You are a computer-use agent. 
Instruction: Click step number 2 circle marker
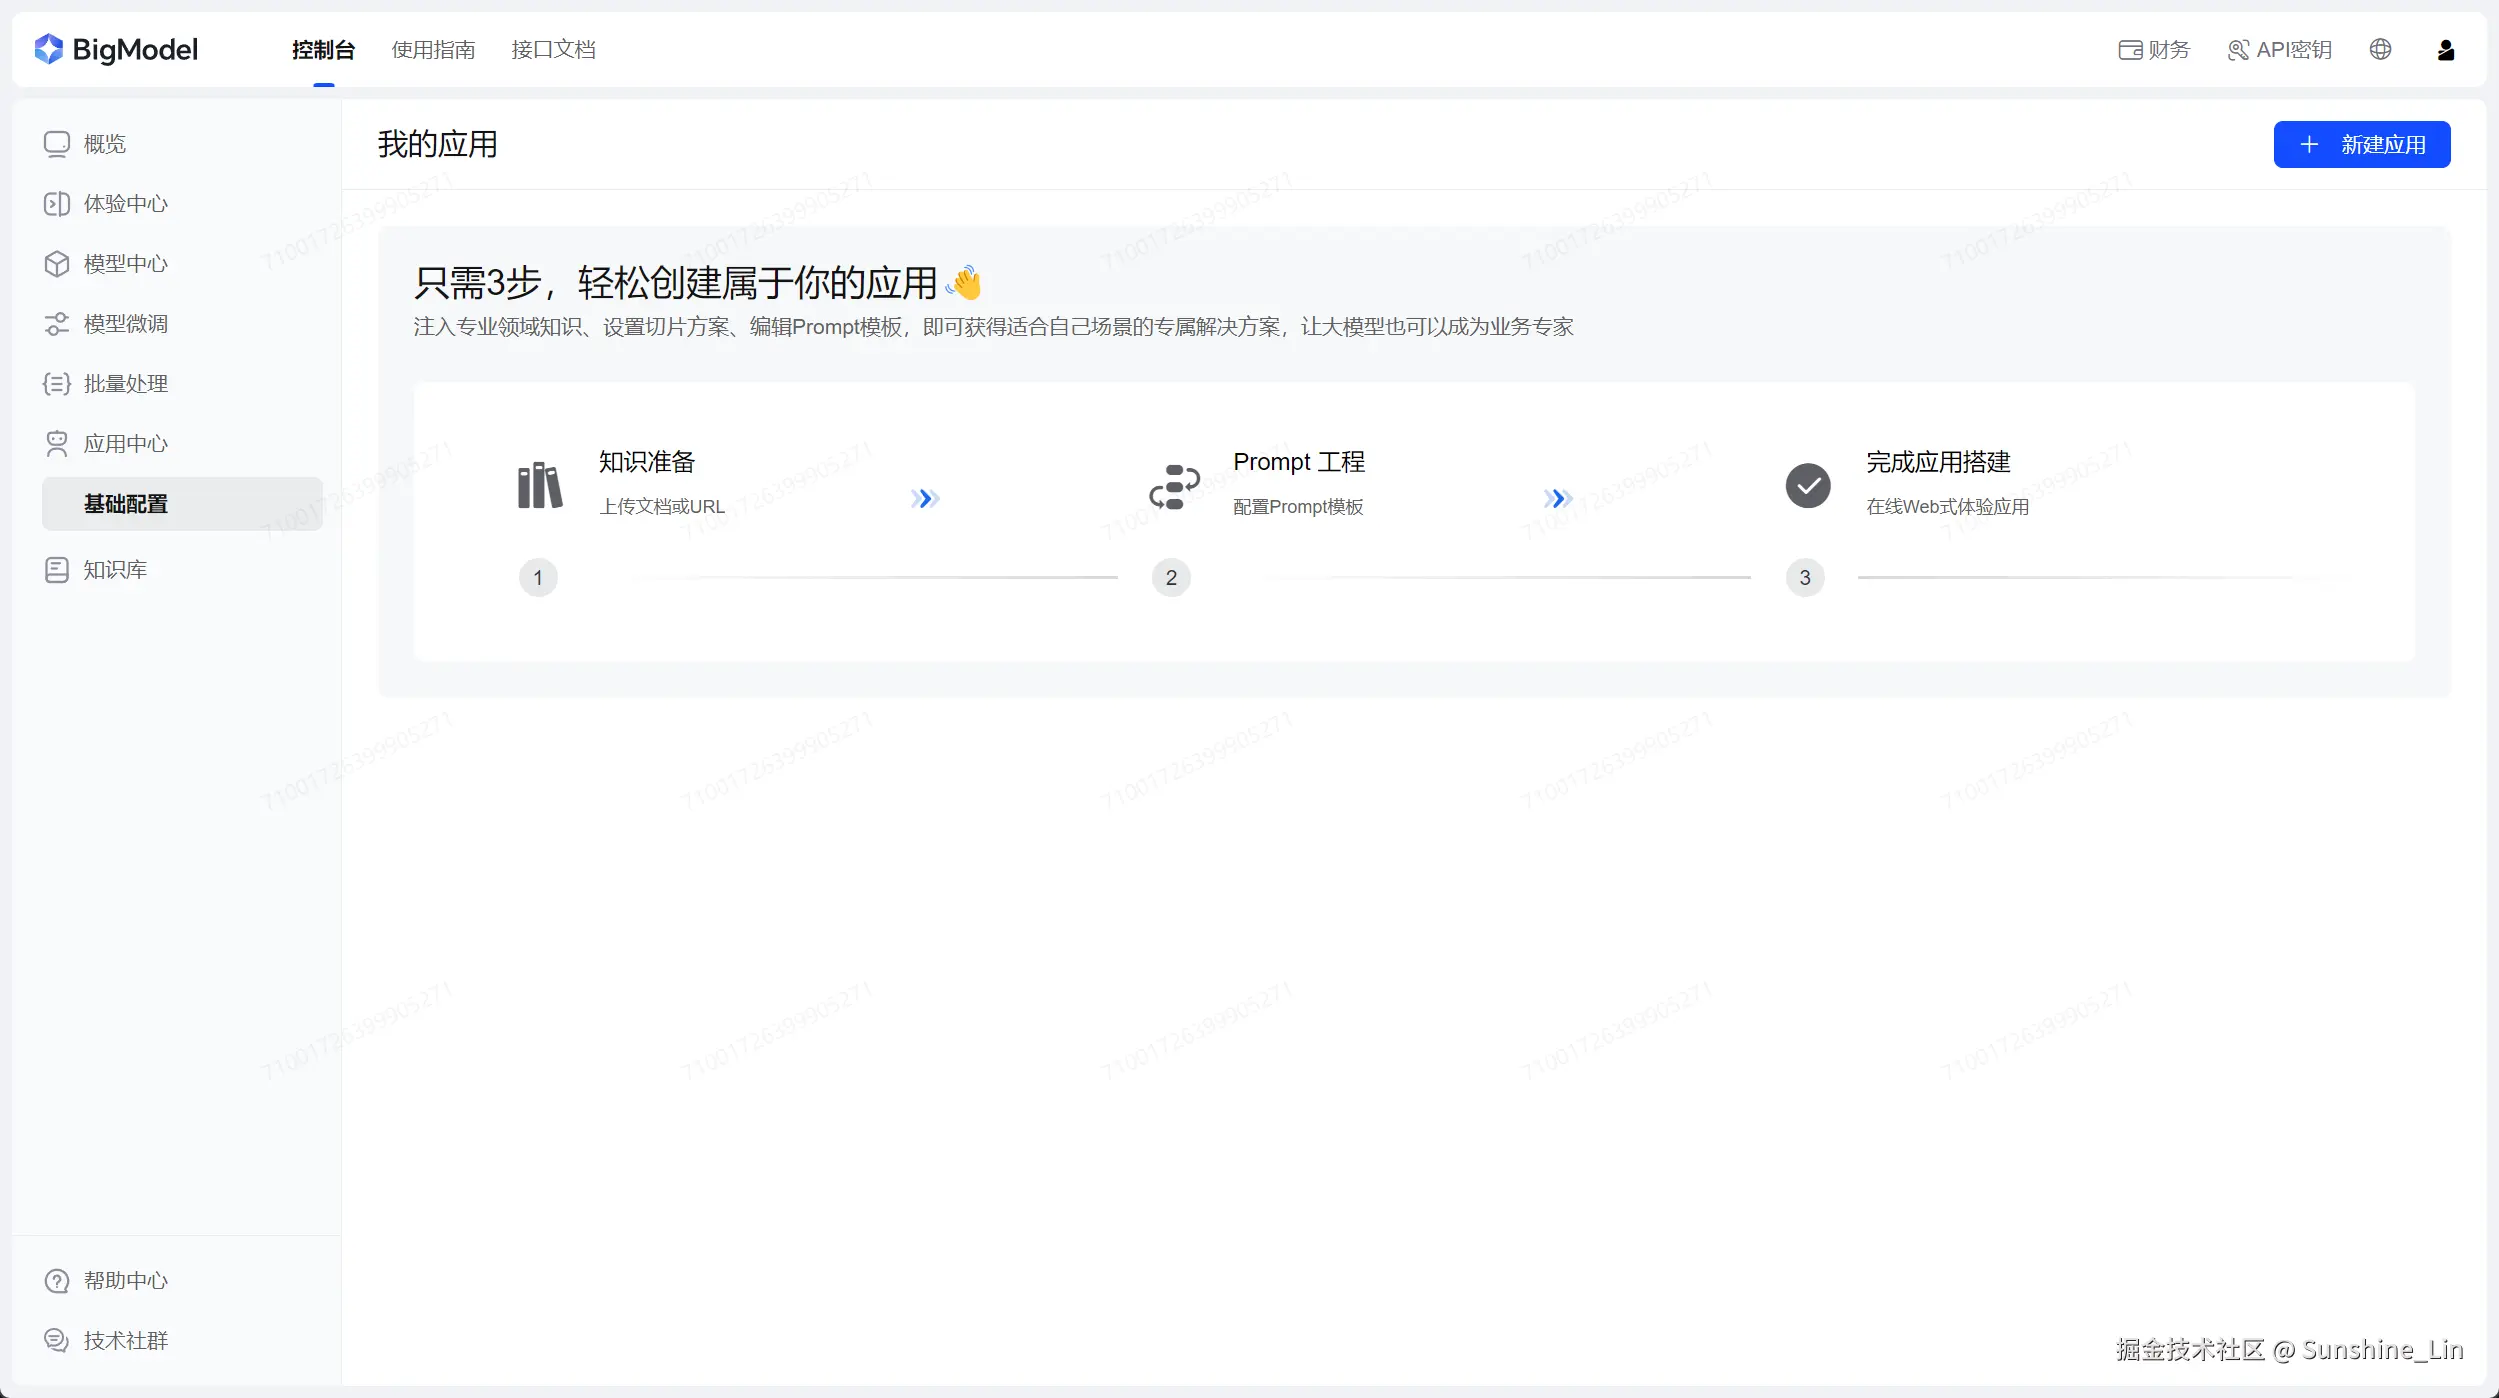click(x=1171, y=578)
